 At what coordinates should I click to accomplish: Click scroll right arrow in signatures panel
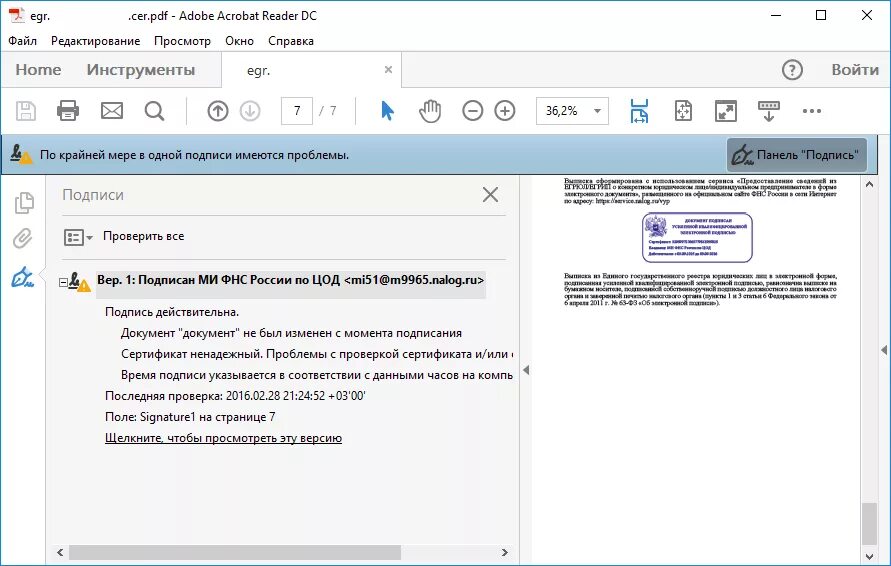click(504, 552)
